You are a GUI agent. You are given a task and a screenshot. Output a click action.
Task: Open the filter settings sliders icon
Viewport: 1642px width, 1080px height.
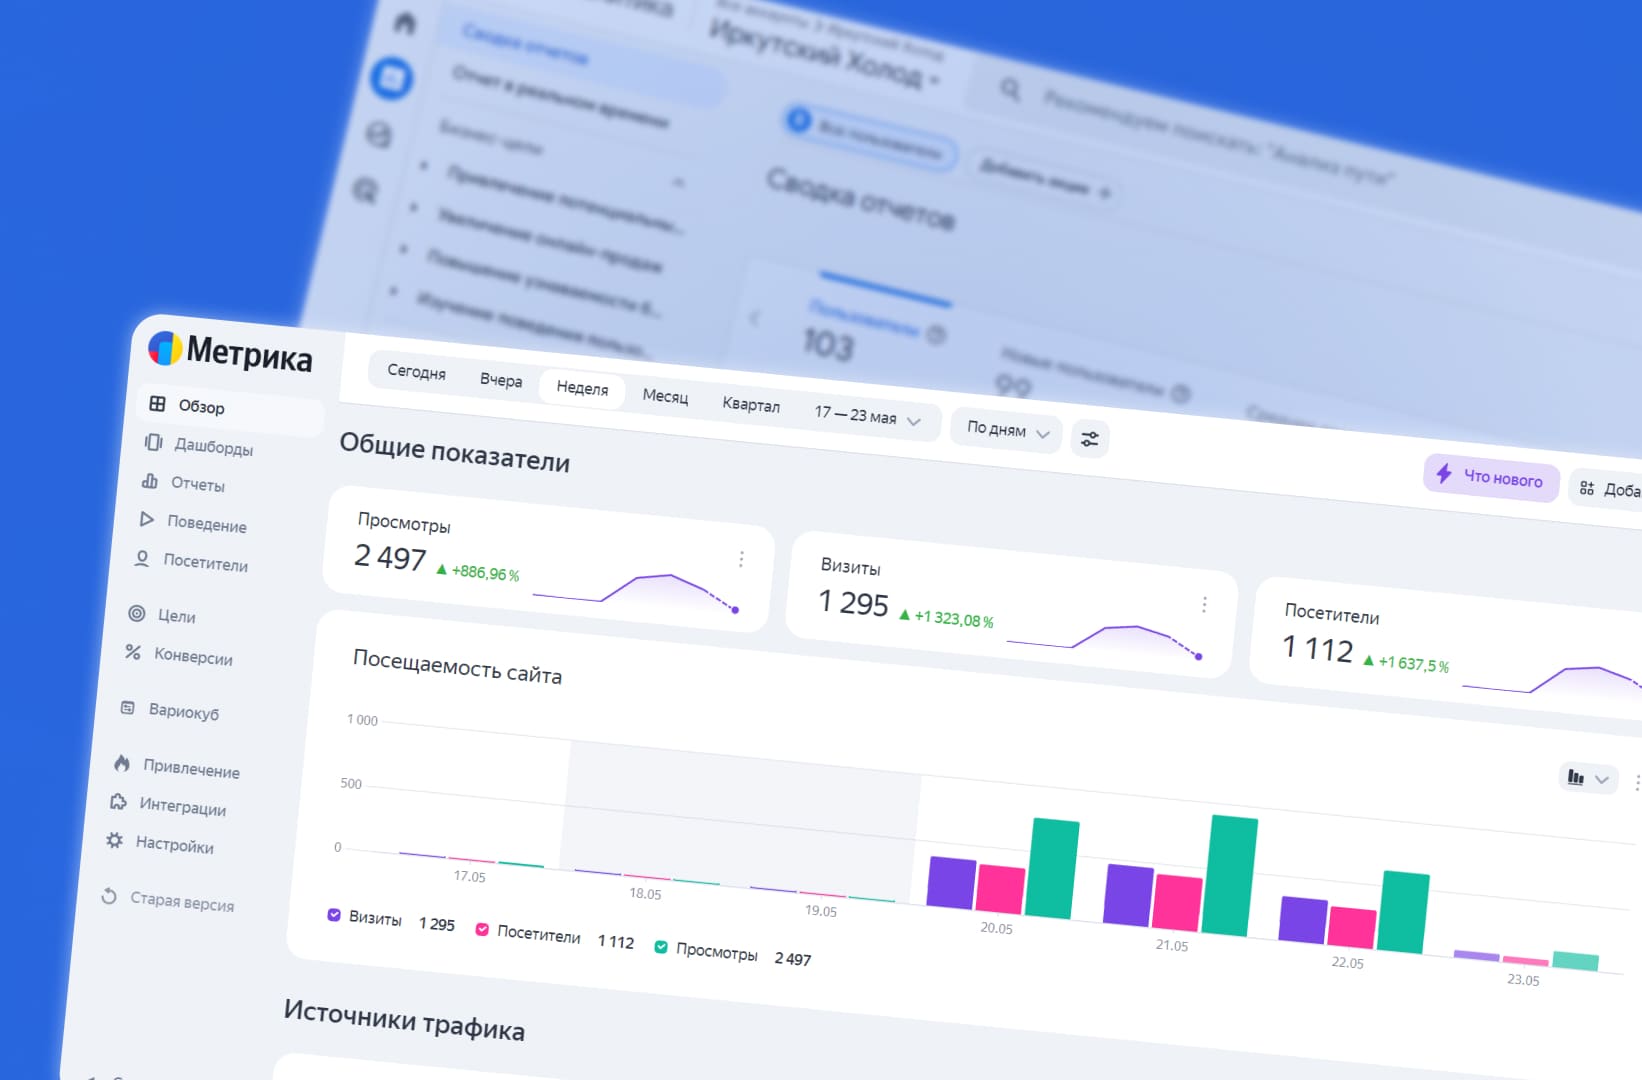pyautogui.click(x=1090, y=438)
